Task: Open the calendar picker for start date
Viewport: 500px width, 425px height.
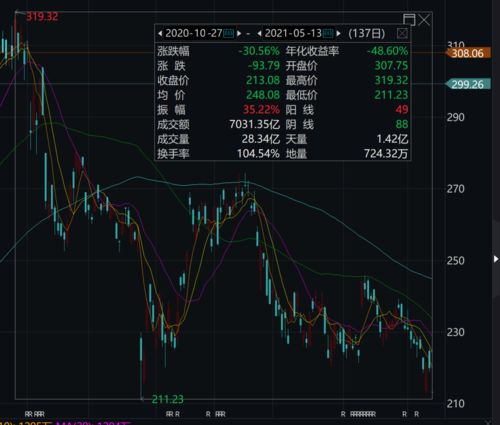Action: click(x=228, y=33)
